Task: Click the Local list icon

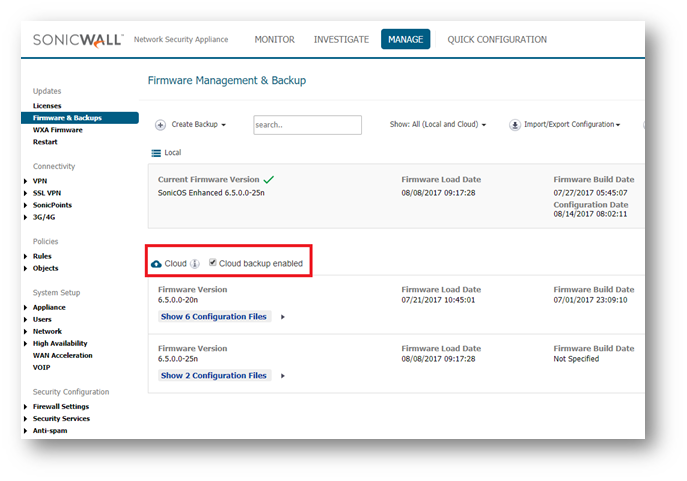Action: click(x=156, y=153)
